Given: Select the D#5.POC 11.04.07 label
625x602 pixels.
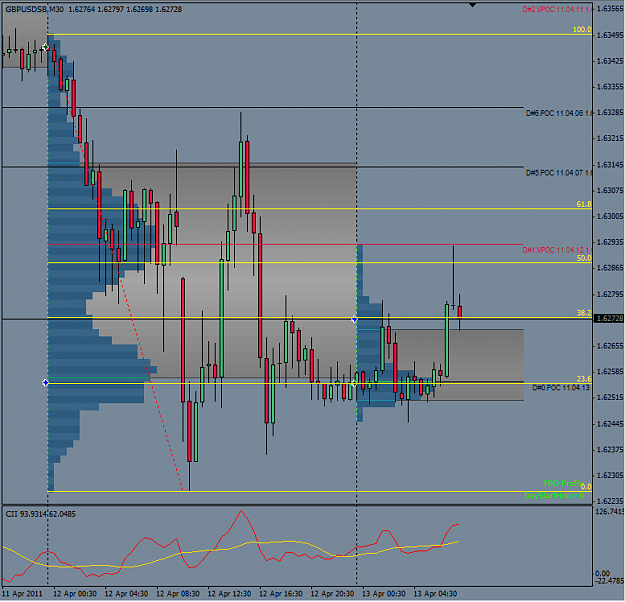Looking at the screenshot, I should point(558,173).
